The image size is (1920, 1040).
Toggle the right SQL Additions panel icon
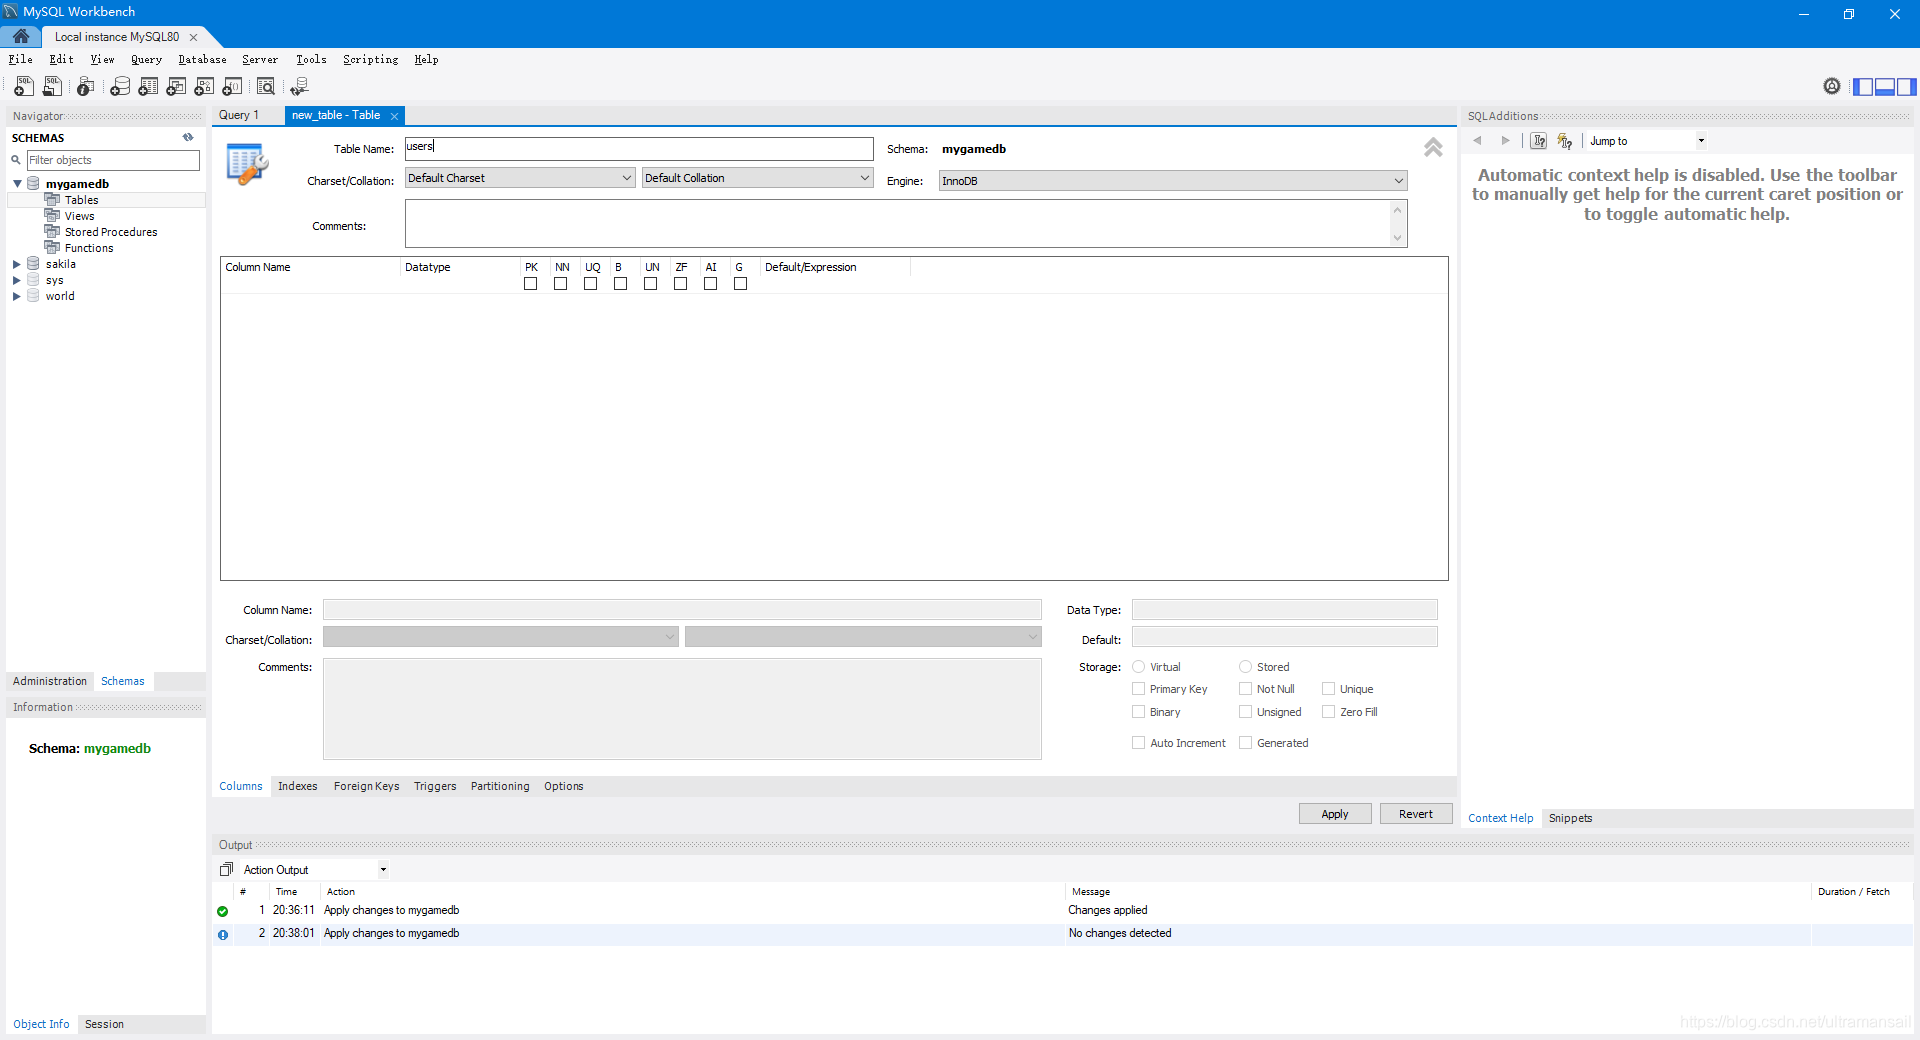[1906, 87]
